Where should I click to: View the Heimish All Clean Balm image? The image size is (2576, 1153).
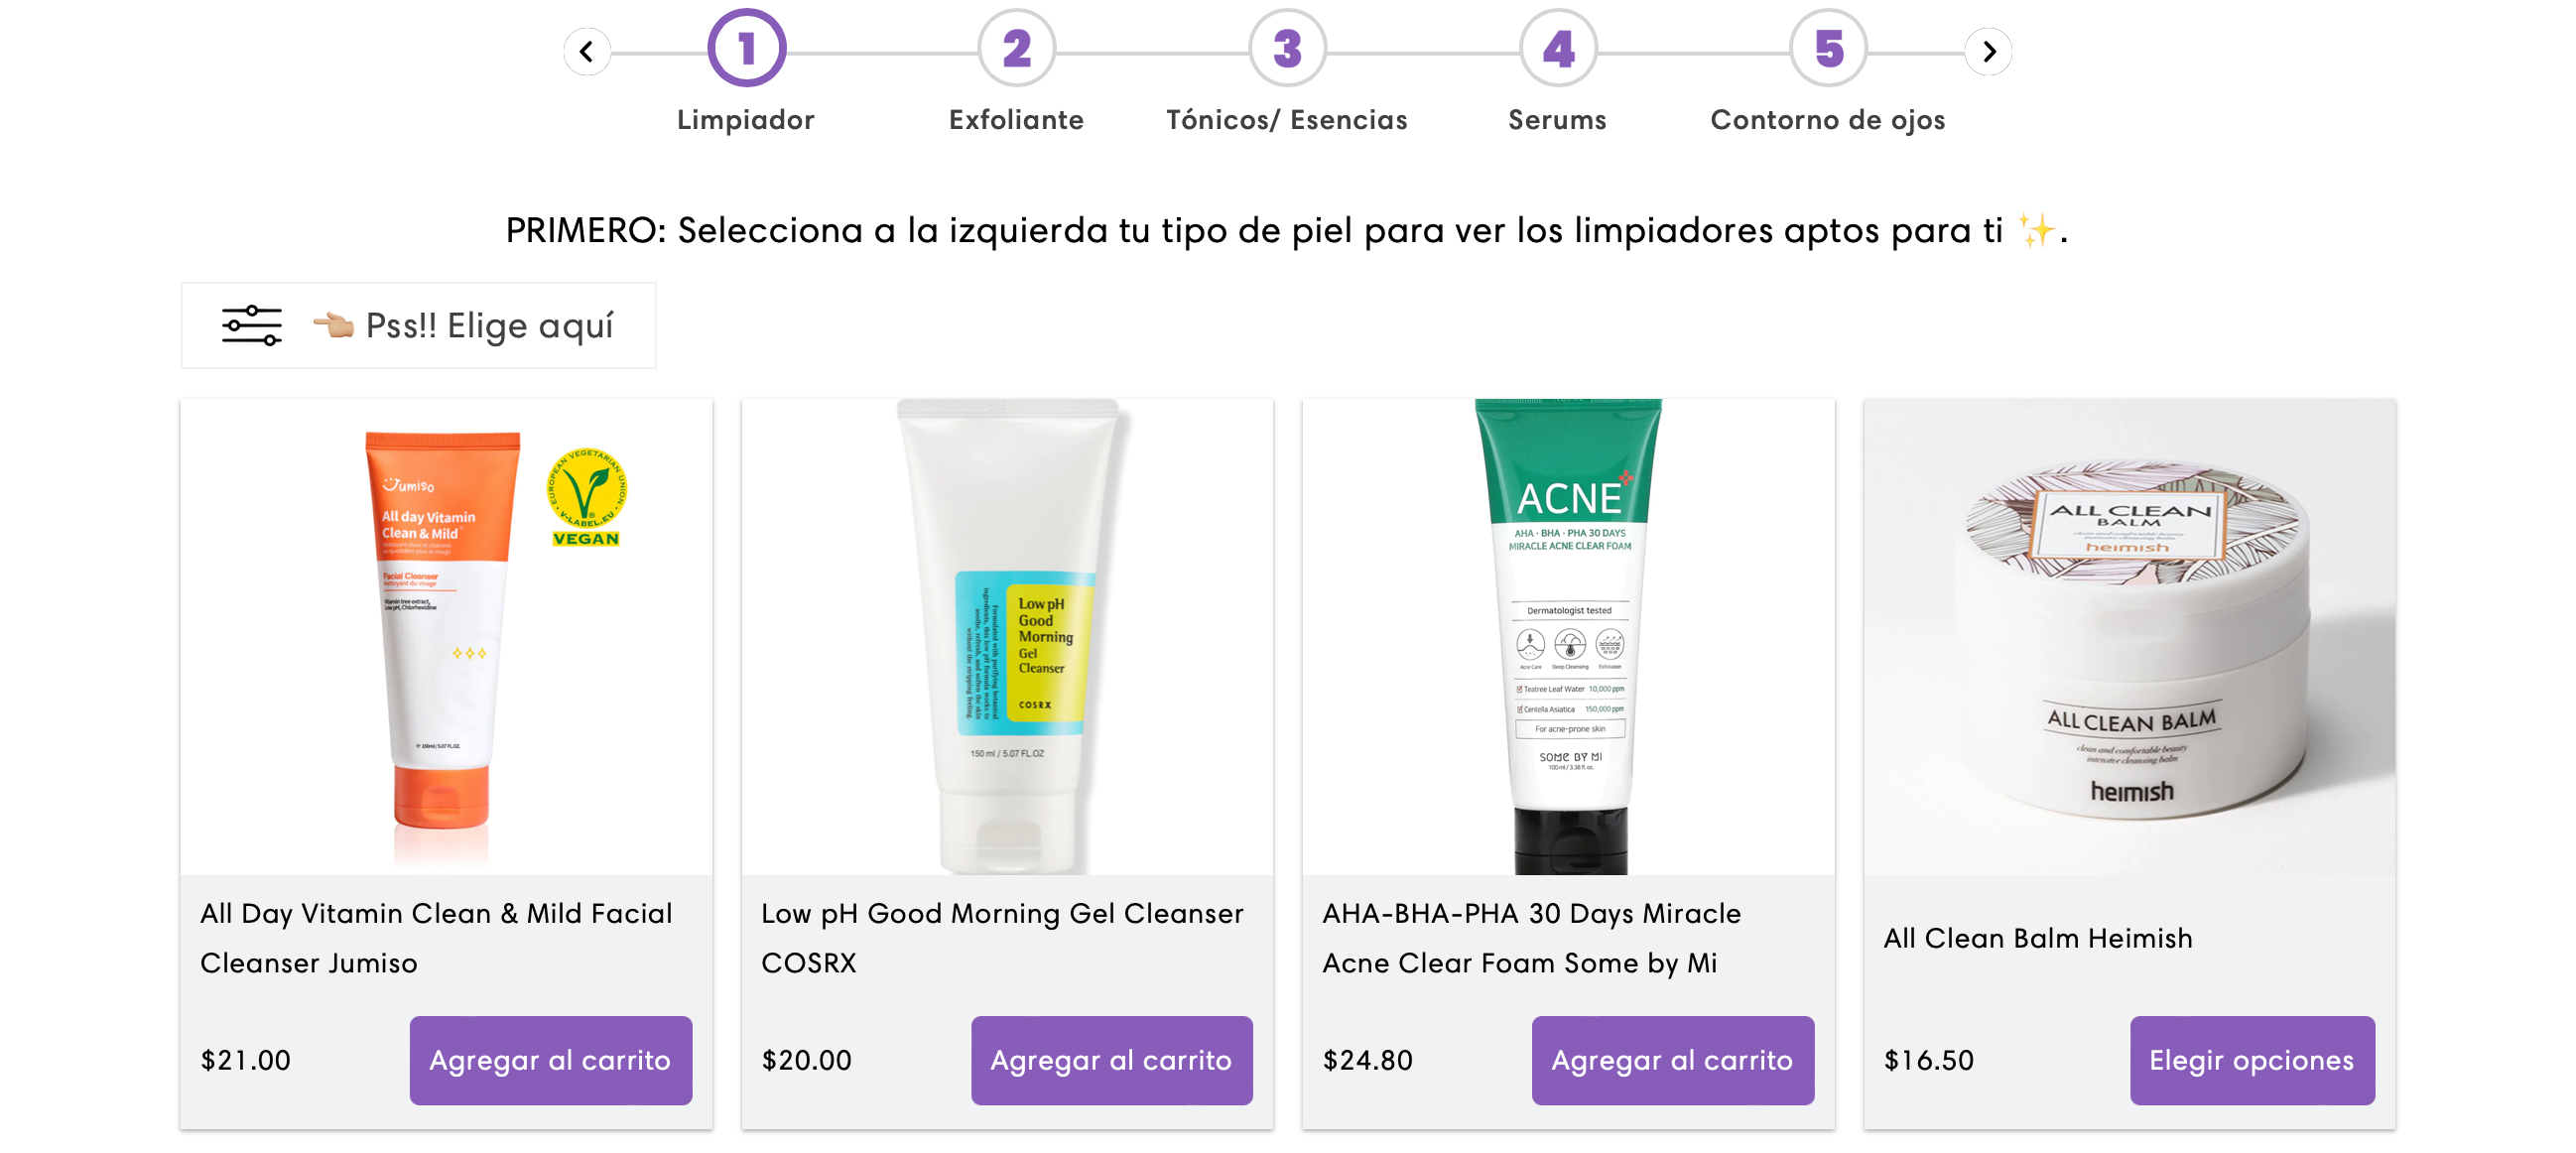pyautogui.click(x=2129, y=636)
